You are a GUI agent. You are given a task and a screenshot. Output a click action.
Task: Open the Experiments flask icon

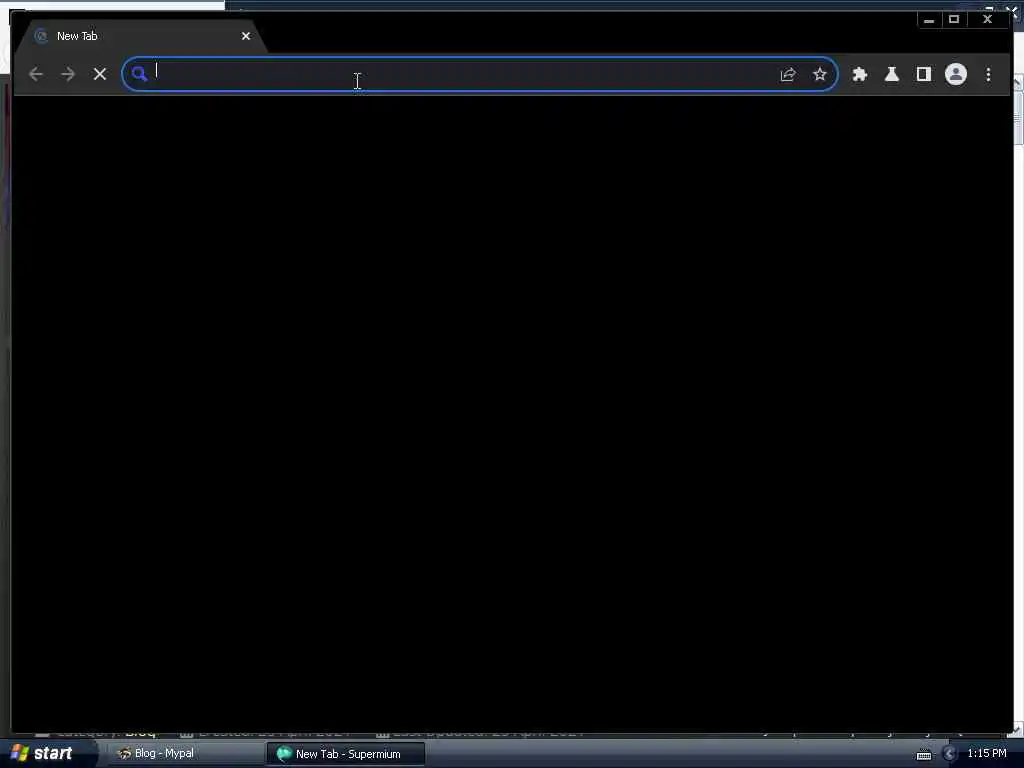(891, 74)
